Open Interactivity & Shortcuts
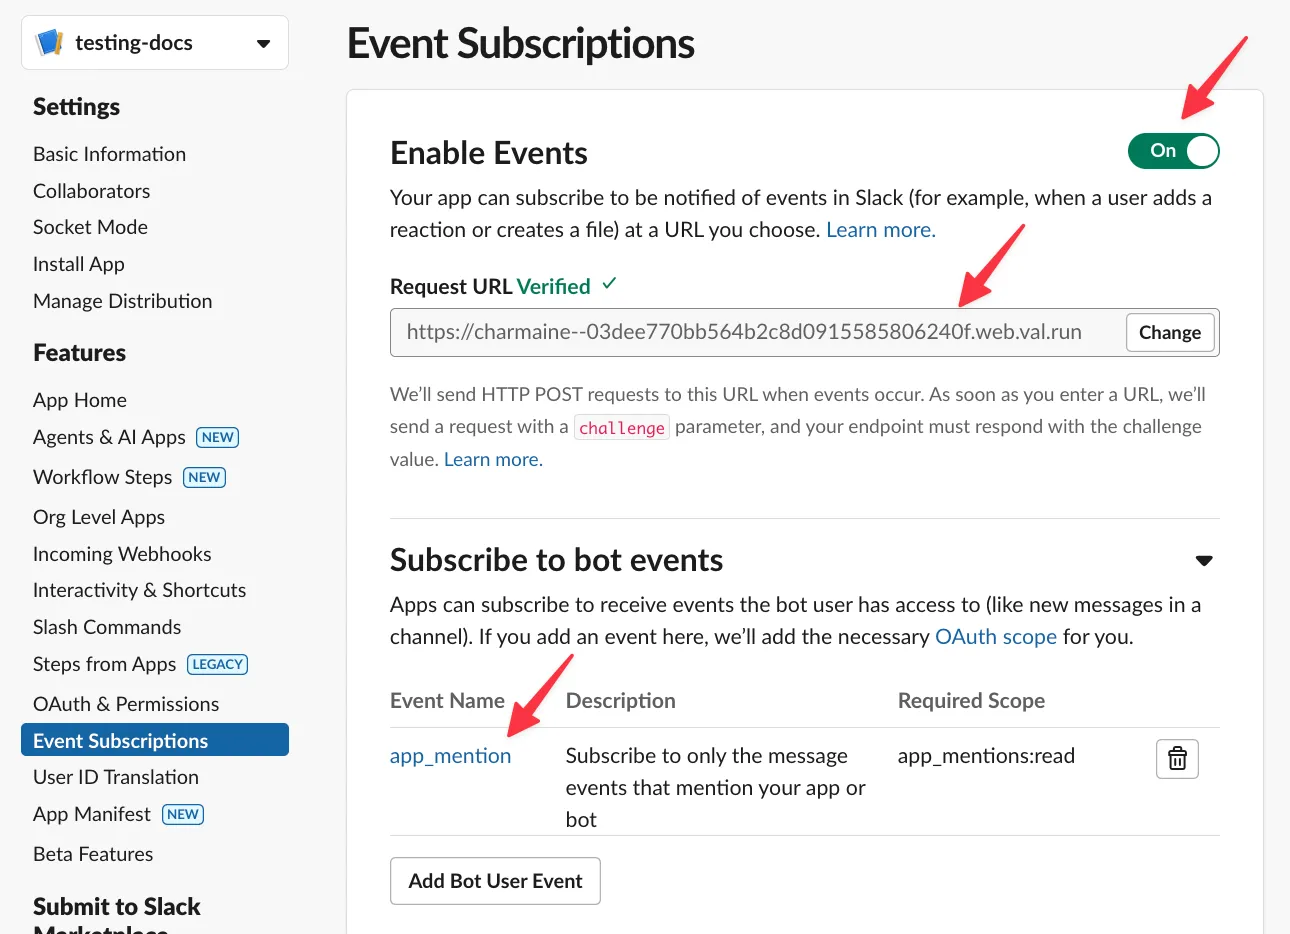 pos(140,590)
